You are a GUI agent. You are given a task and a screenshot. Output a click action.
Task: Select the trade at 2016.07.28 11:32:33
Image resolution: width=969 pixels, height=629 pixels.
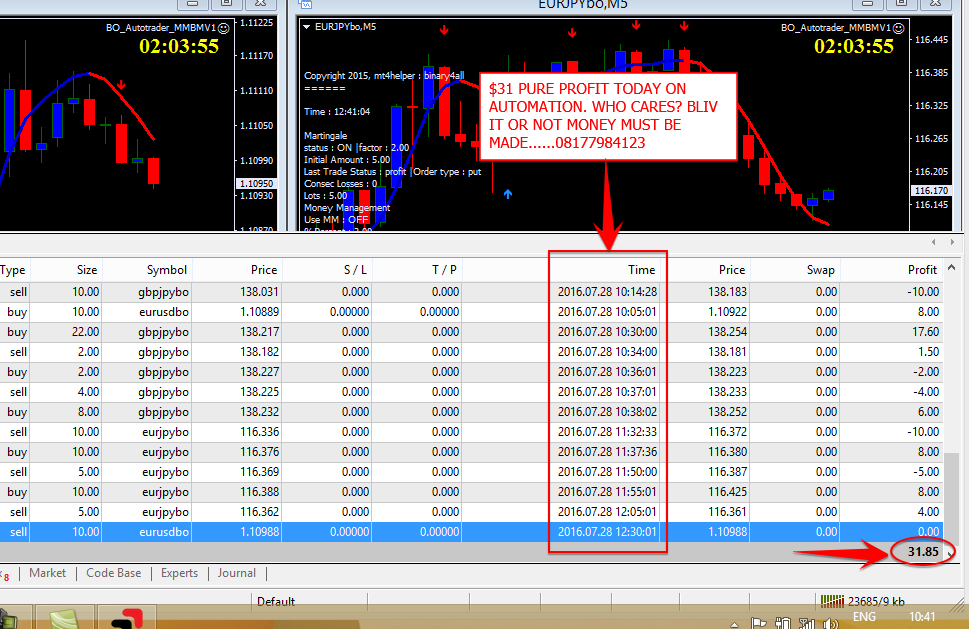[470, 432]
